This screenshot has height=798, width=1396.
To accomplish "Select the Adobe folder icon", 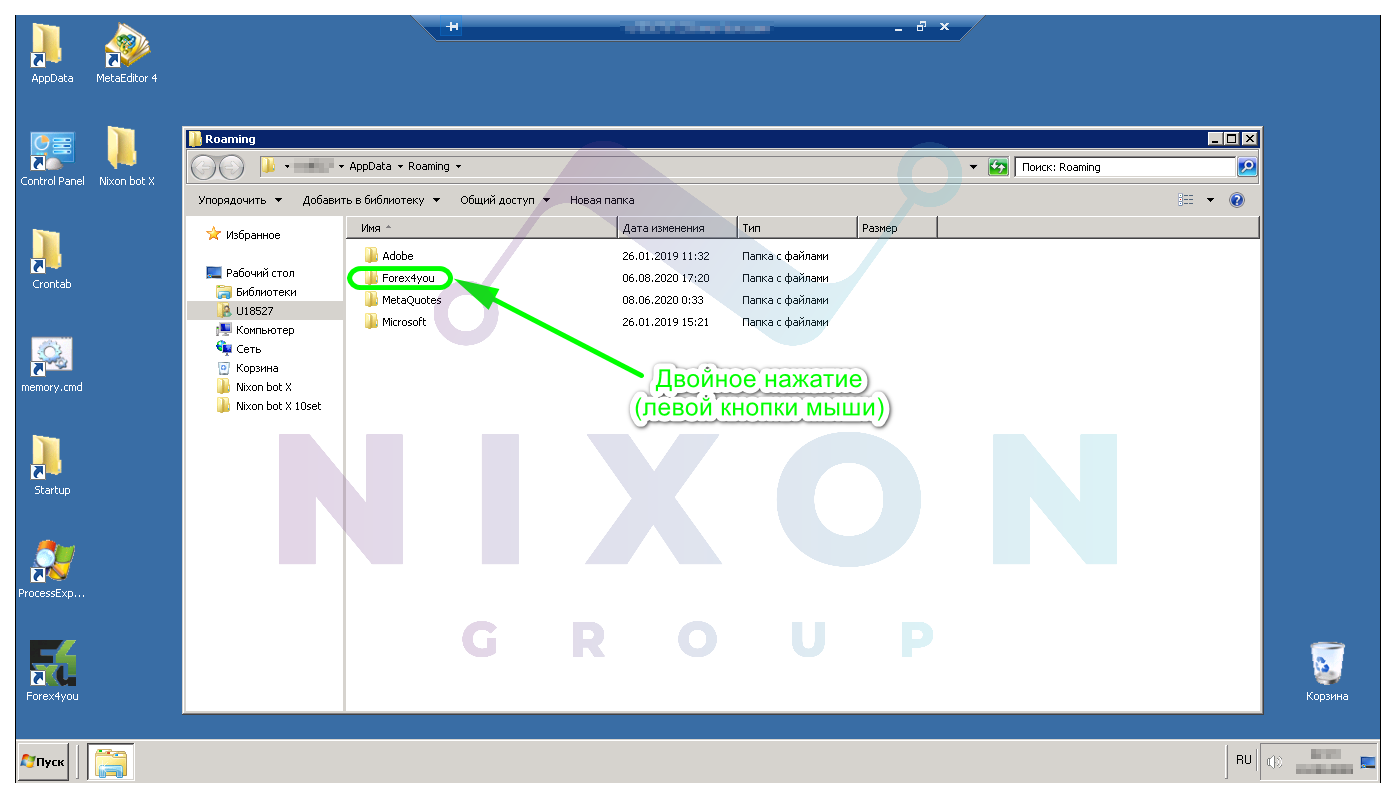I will click(x=371, y=256).
